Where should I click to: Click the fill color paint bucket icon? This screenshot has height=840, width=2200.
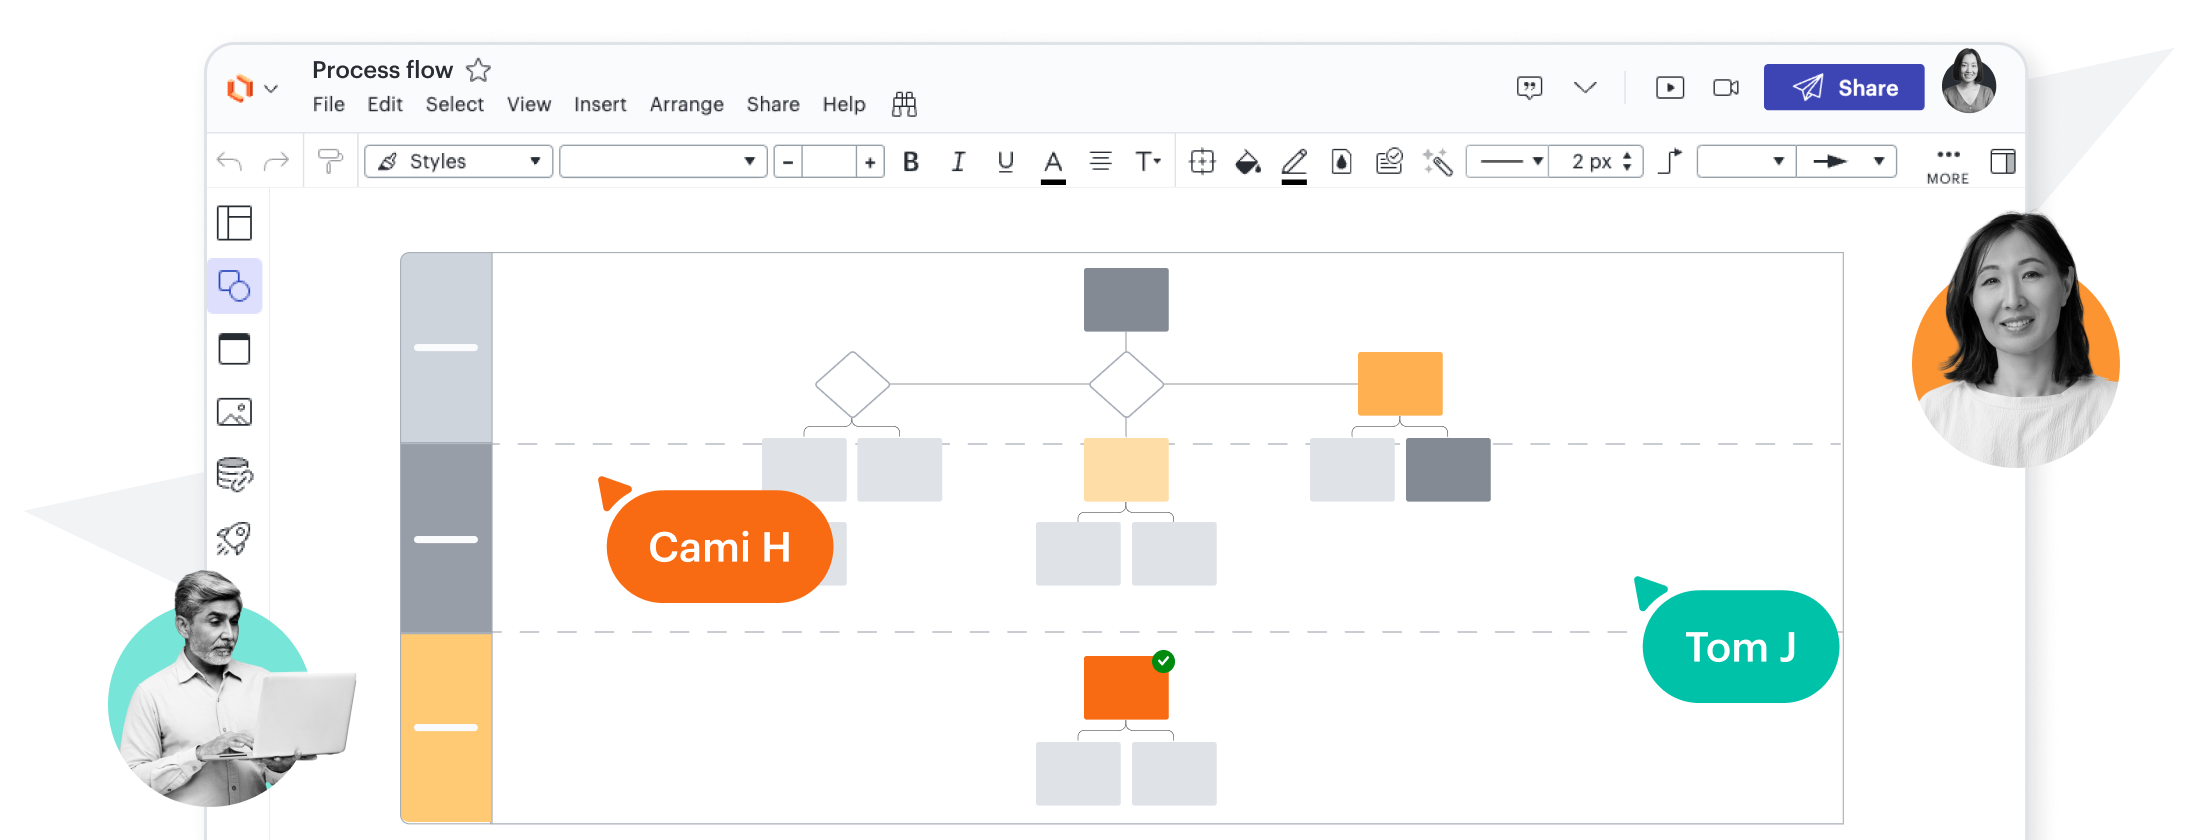point(1247,162)
